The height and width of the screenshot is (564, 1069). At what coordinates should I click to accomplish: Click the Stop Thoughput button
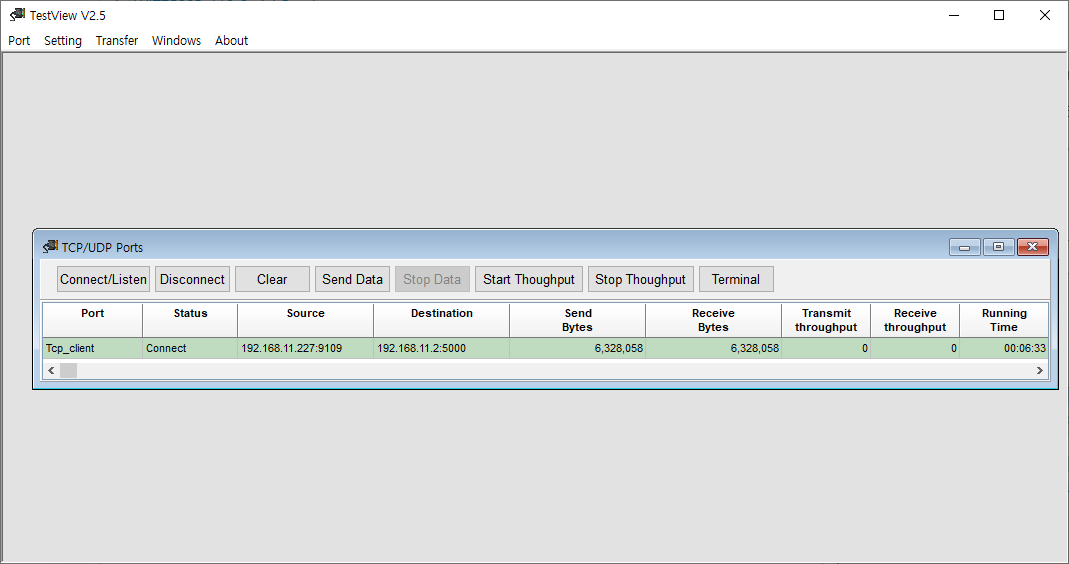[640, 279]
